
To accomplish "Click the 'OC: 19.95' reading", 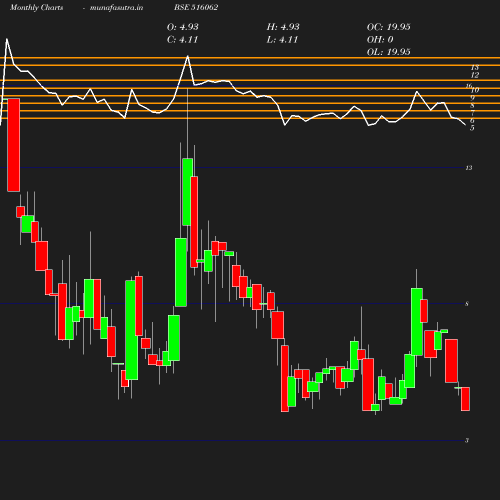I will click(x=389, y=27).
